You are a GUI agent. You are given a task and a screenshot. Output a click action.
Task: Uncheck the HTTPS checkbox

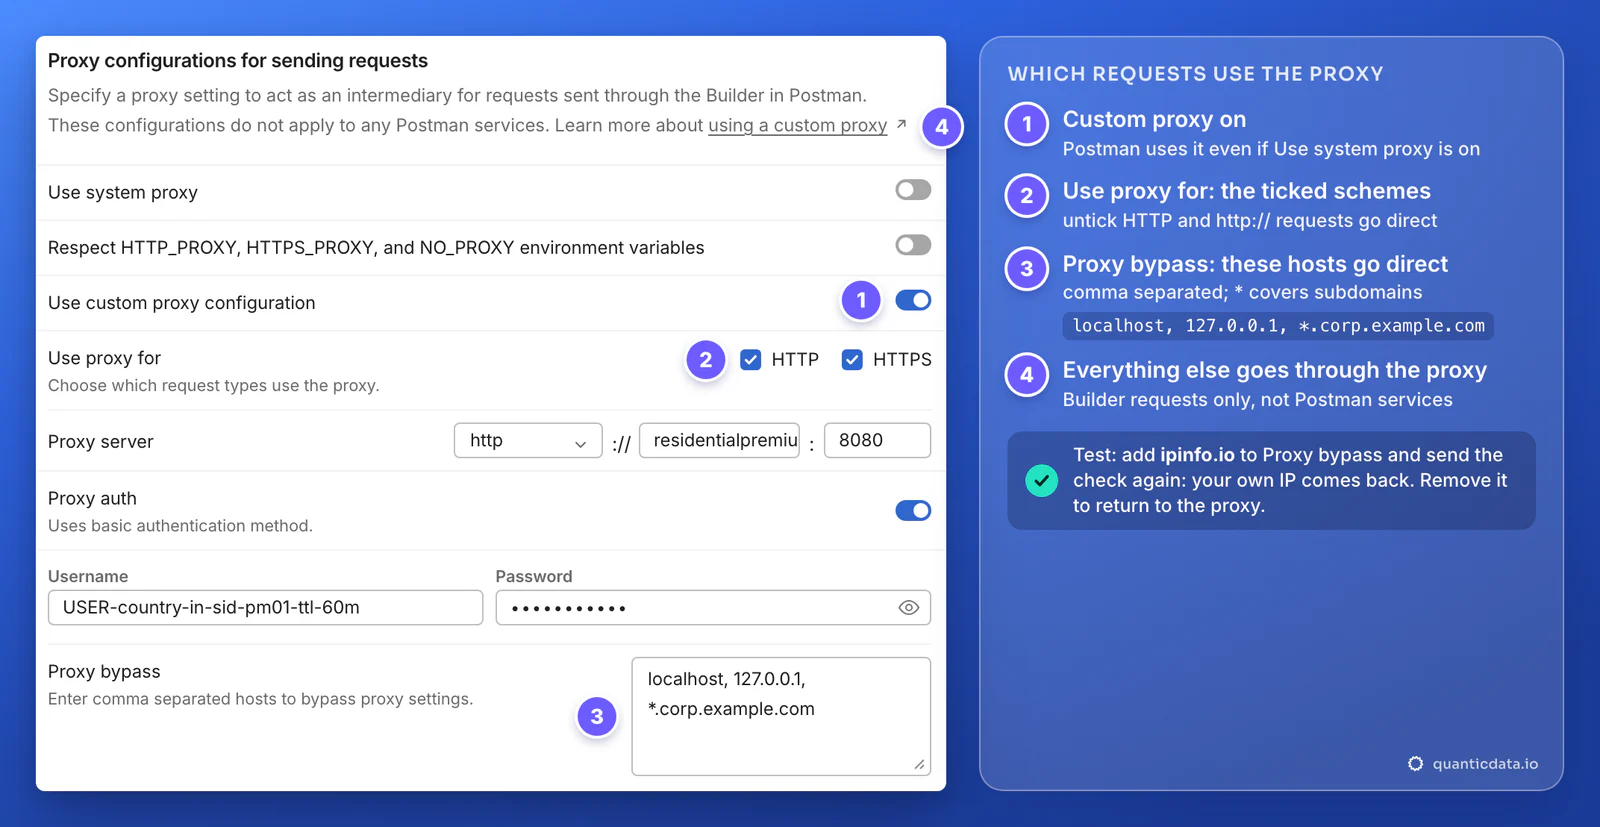[852, 360]
